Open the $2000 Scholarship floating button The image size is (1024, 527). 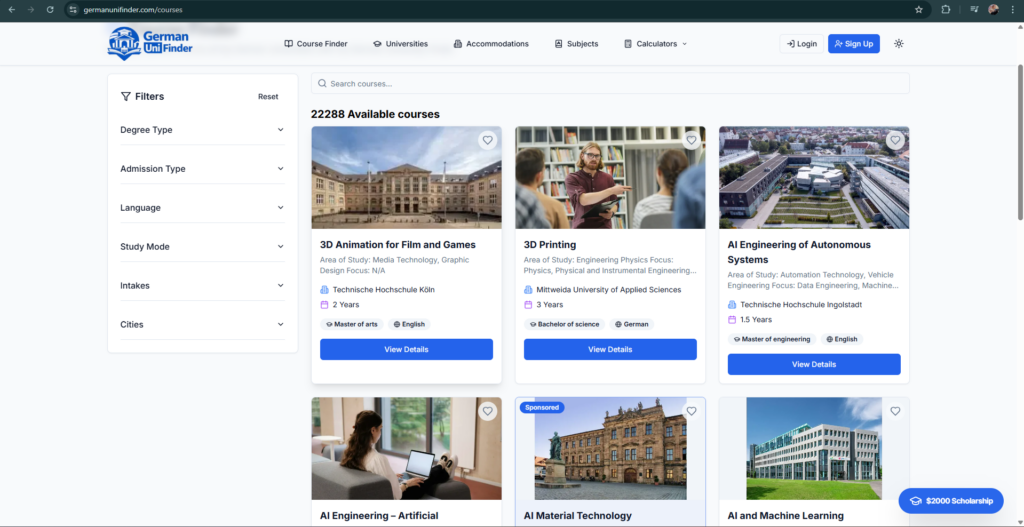pyautogui.click(x=951, y=501)
